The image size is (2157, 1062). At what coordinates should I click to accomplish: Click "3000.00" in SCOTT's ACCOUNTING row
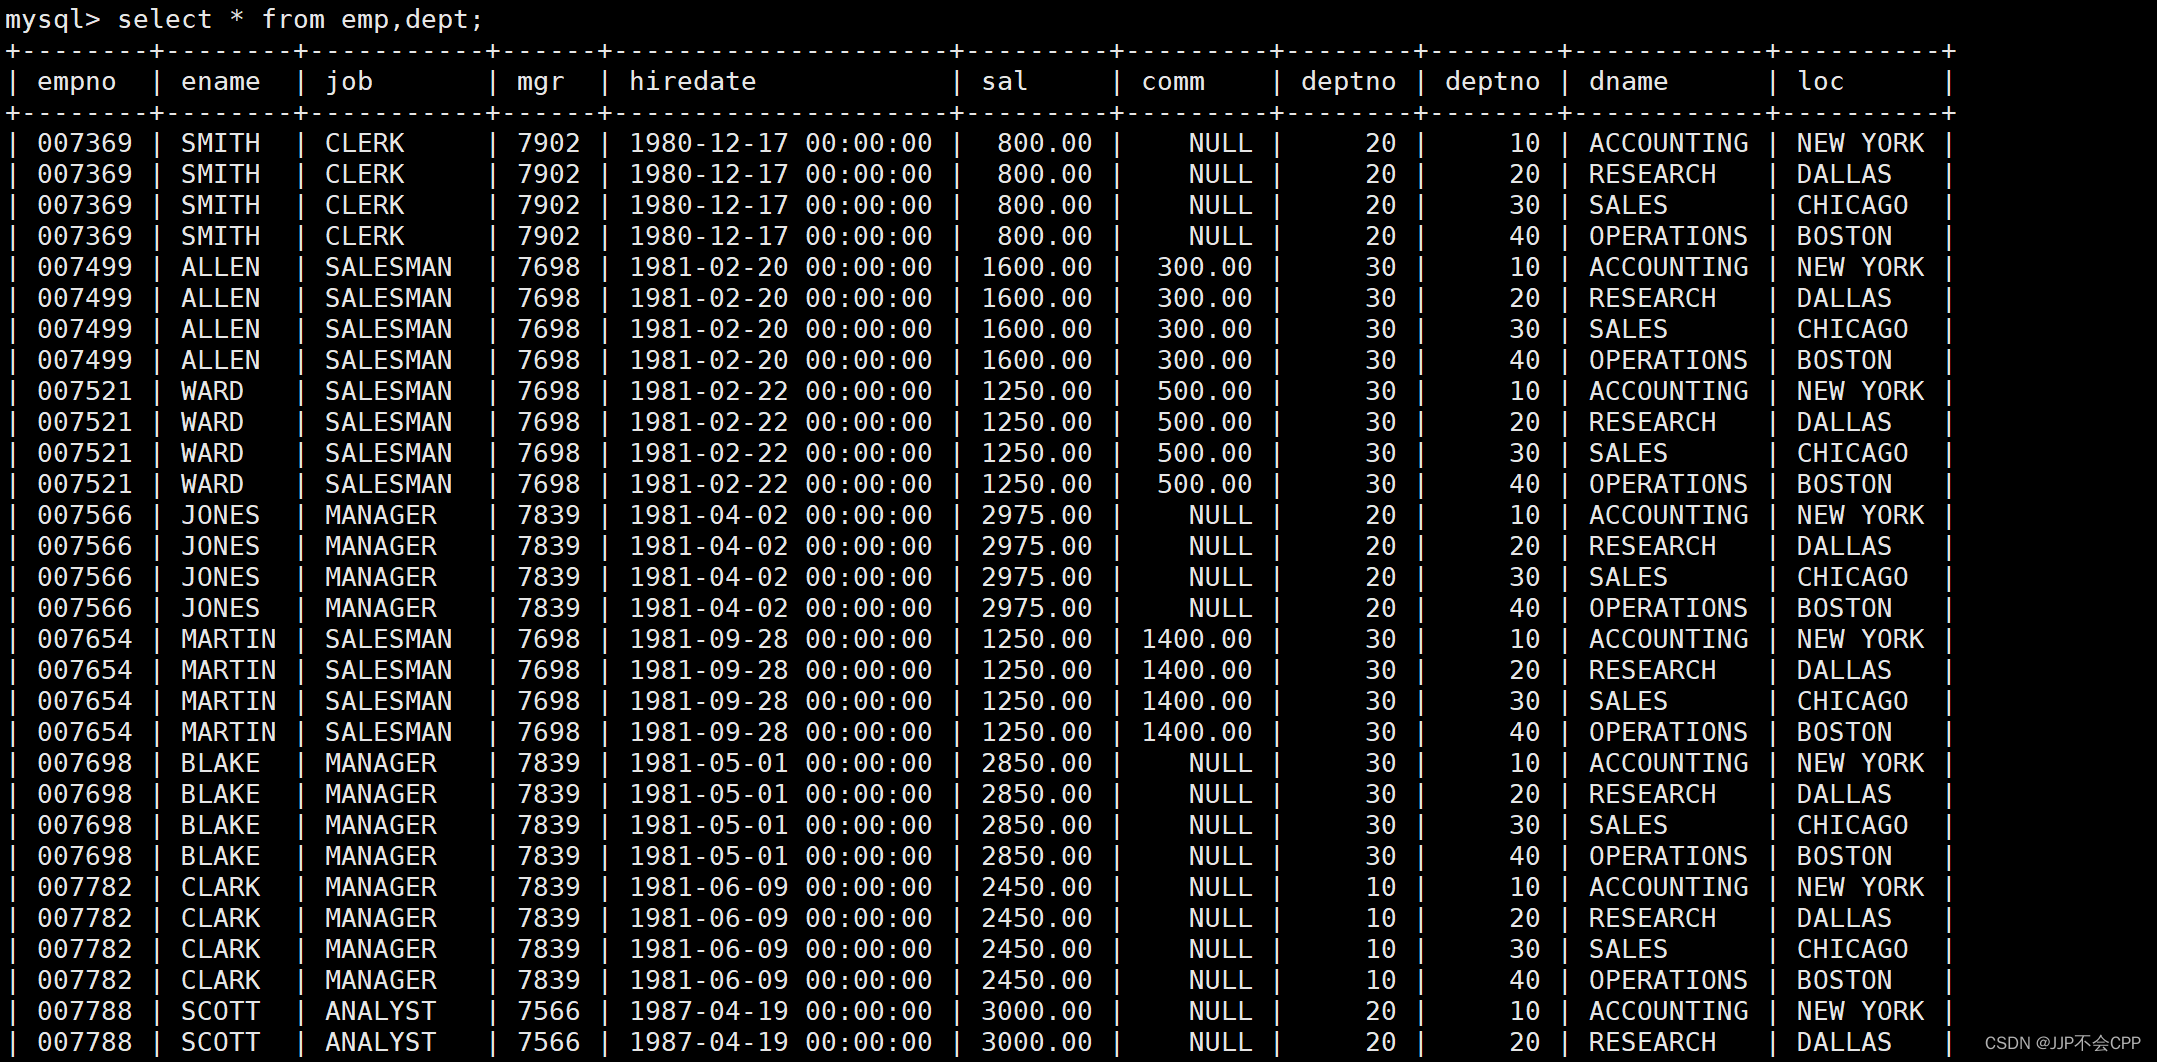(1037, 1011)
